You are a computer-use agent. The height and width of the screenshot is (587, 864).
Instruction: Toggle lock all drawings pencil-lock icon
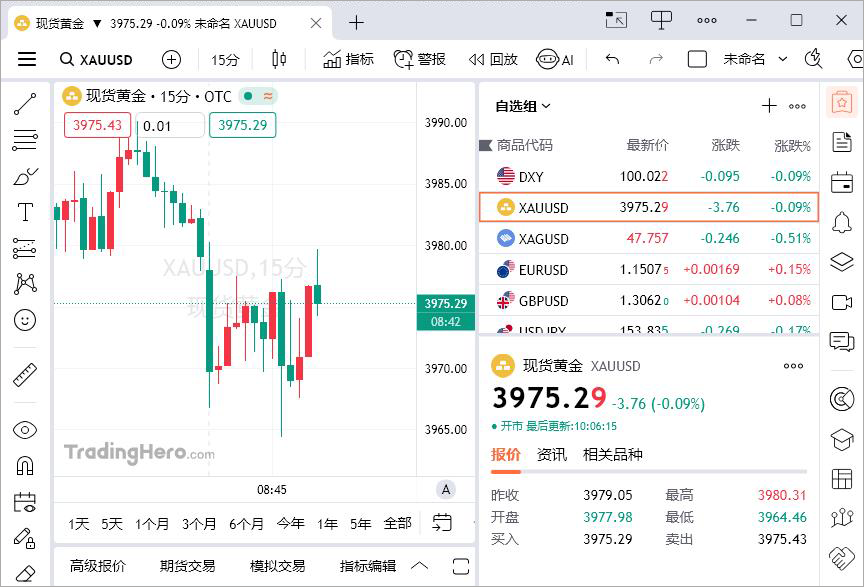tap(25, 538)
